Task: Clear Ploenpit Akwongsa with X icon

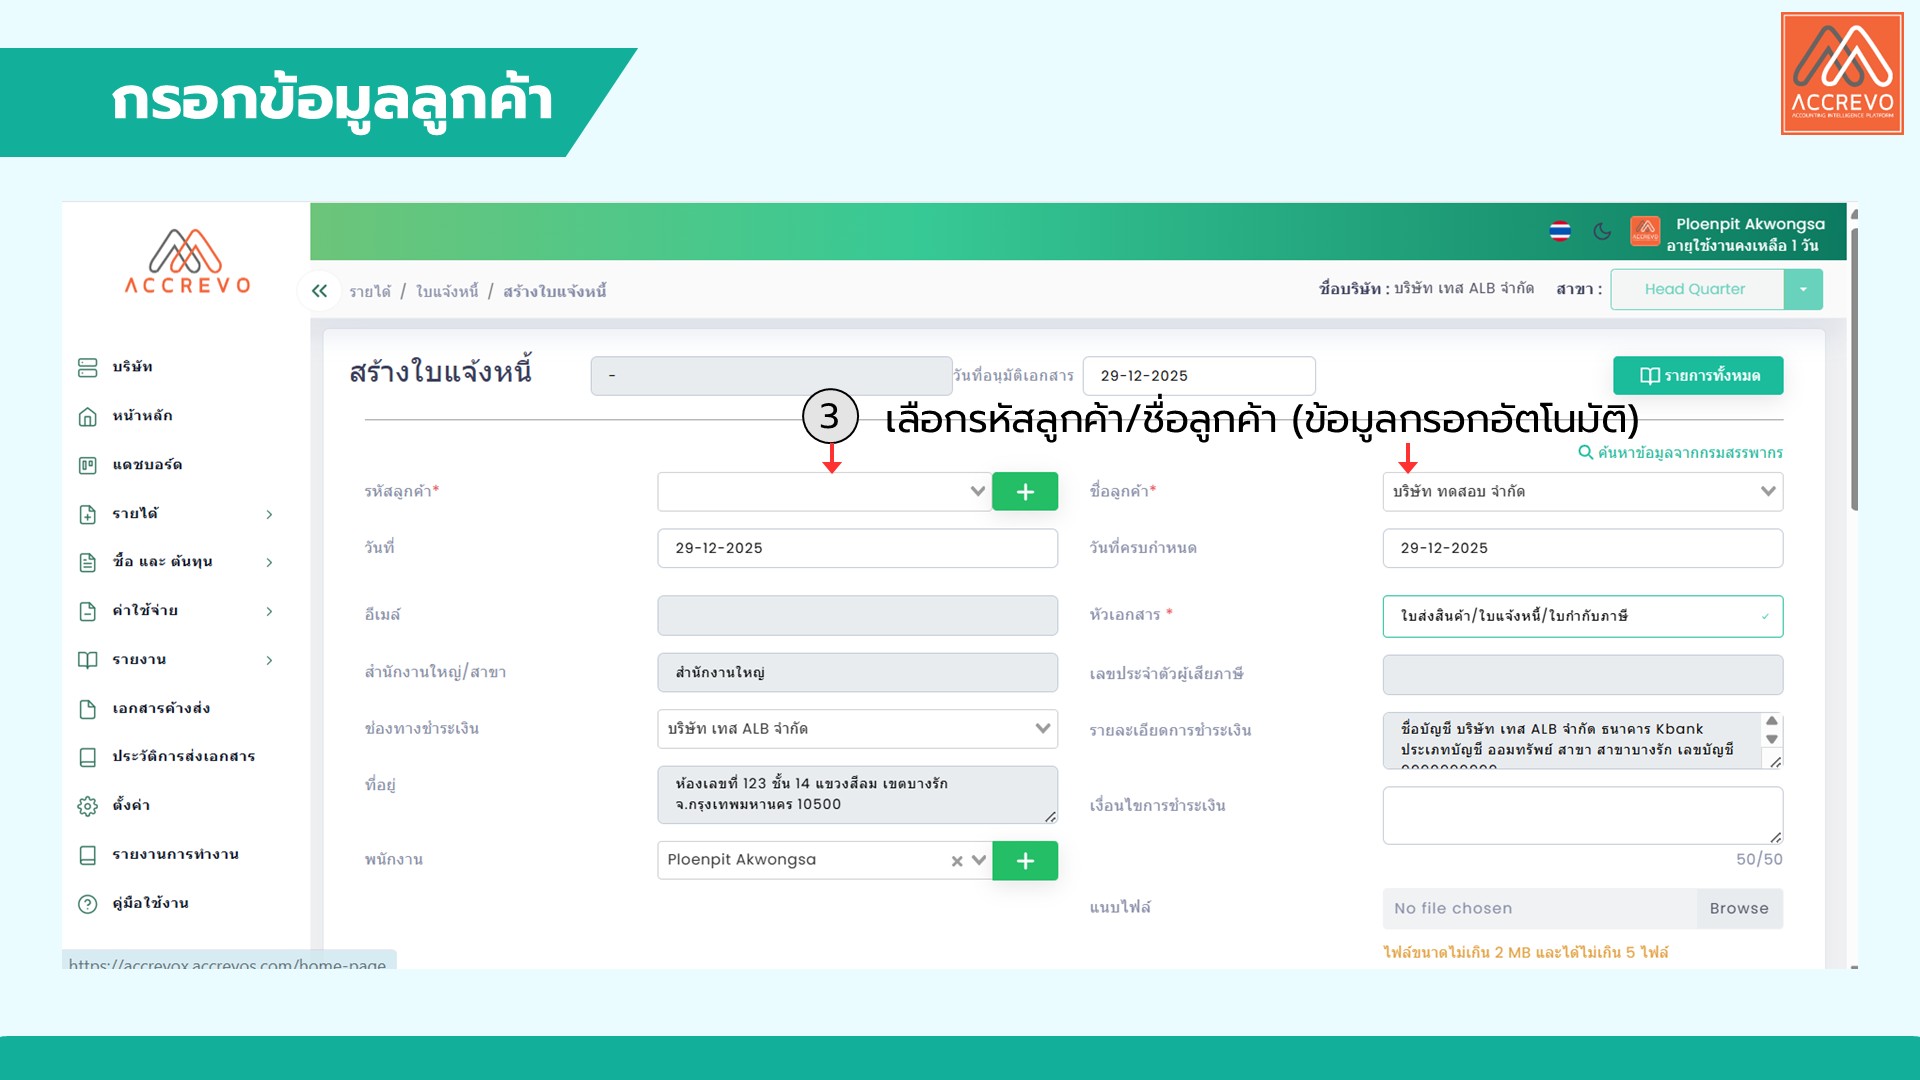Action: (957, 861)
